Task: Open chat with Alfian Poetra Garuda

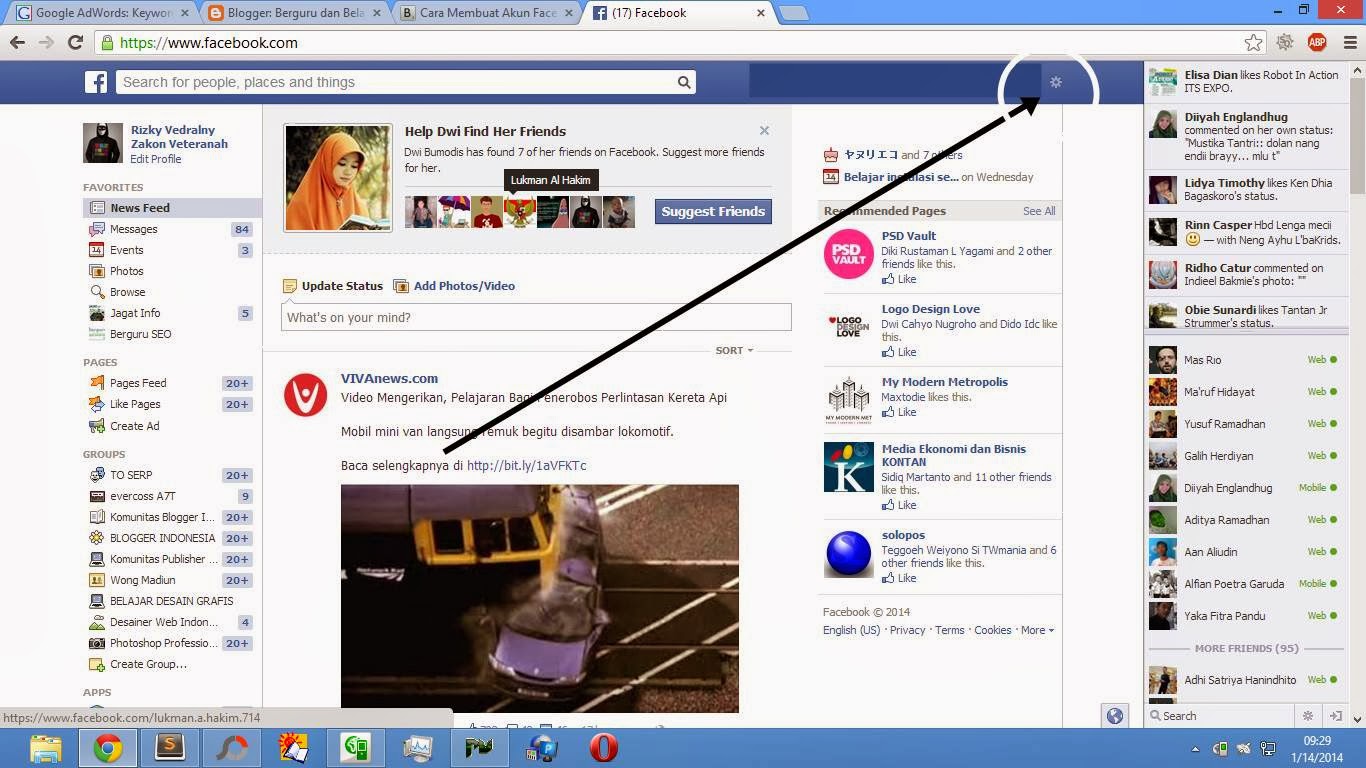Action: click(1244, 584)
